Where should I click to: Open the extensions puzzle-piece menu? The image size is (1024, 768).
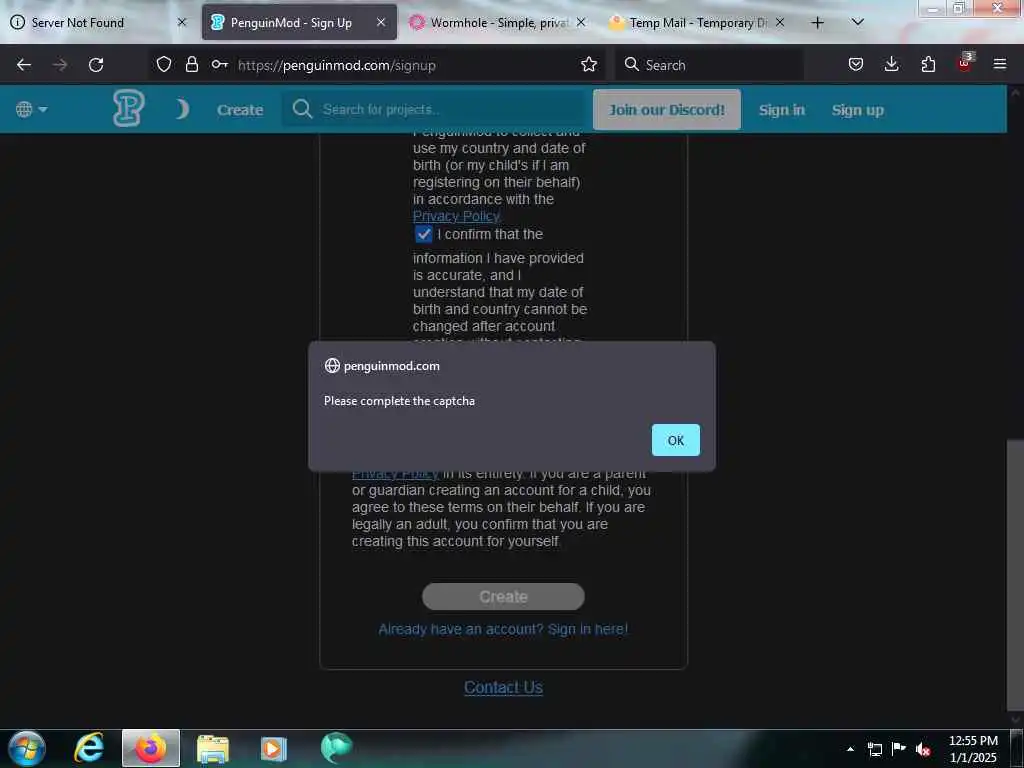(x=928, y=64)
